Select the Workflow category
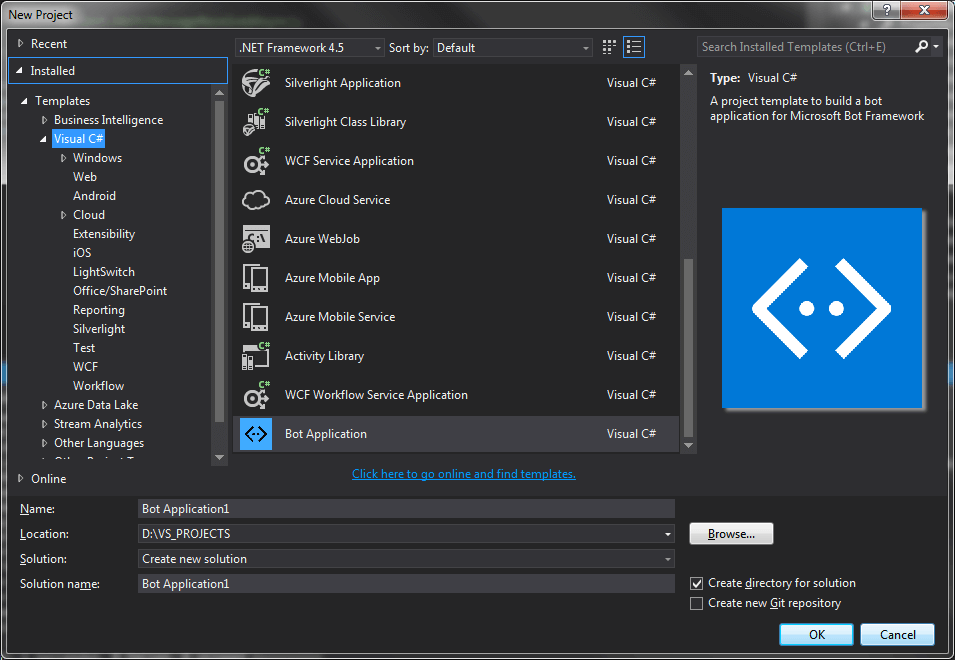 (x=99, y=385)
